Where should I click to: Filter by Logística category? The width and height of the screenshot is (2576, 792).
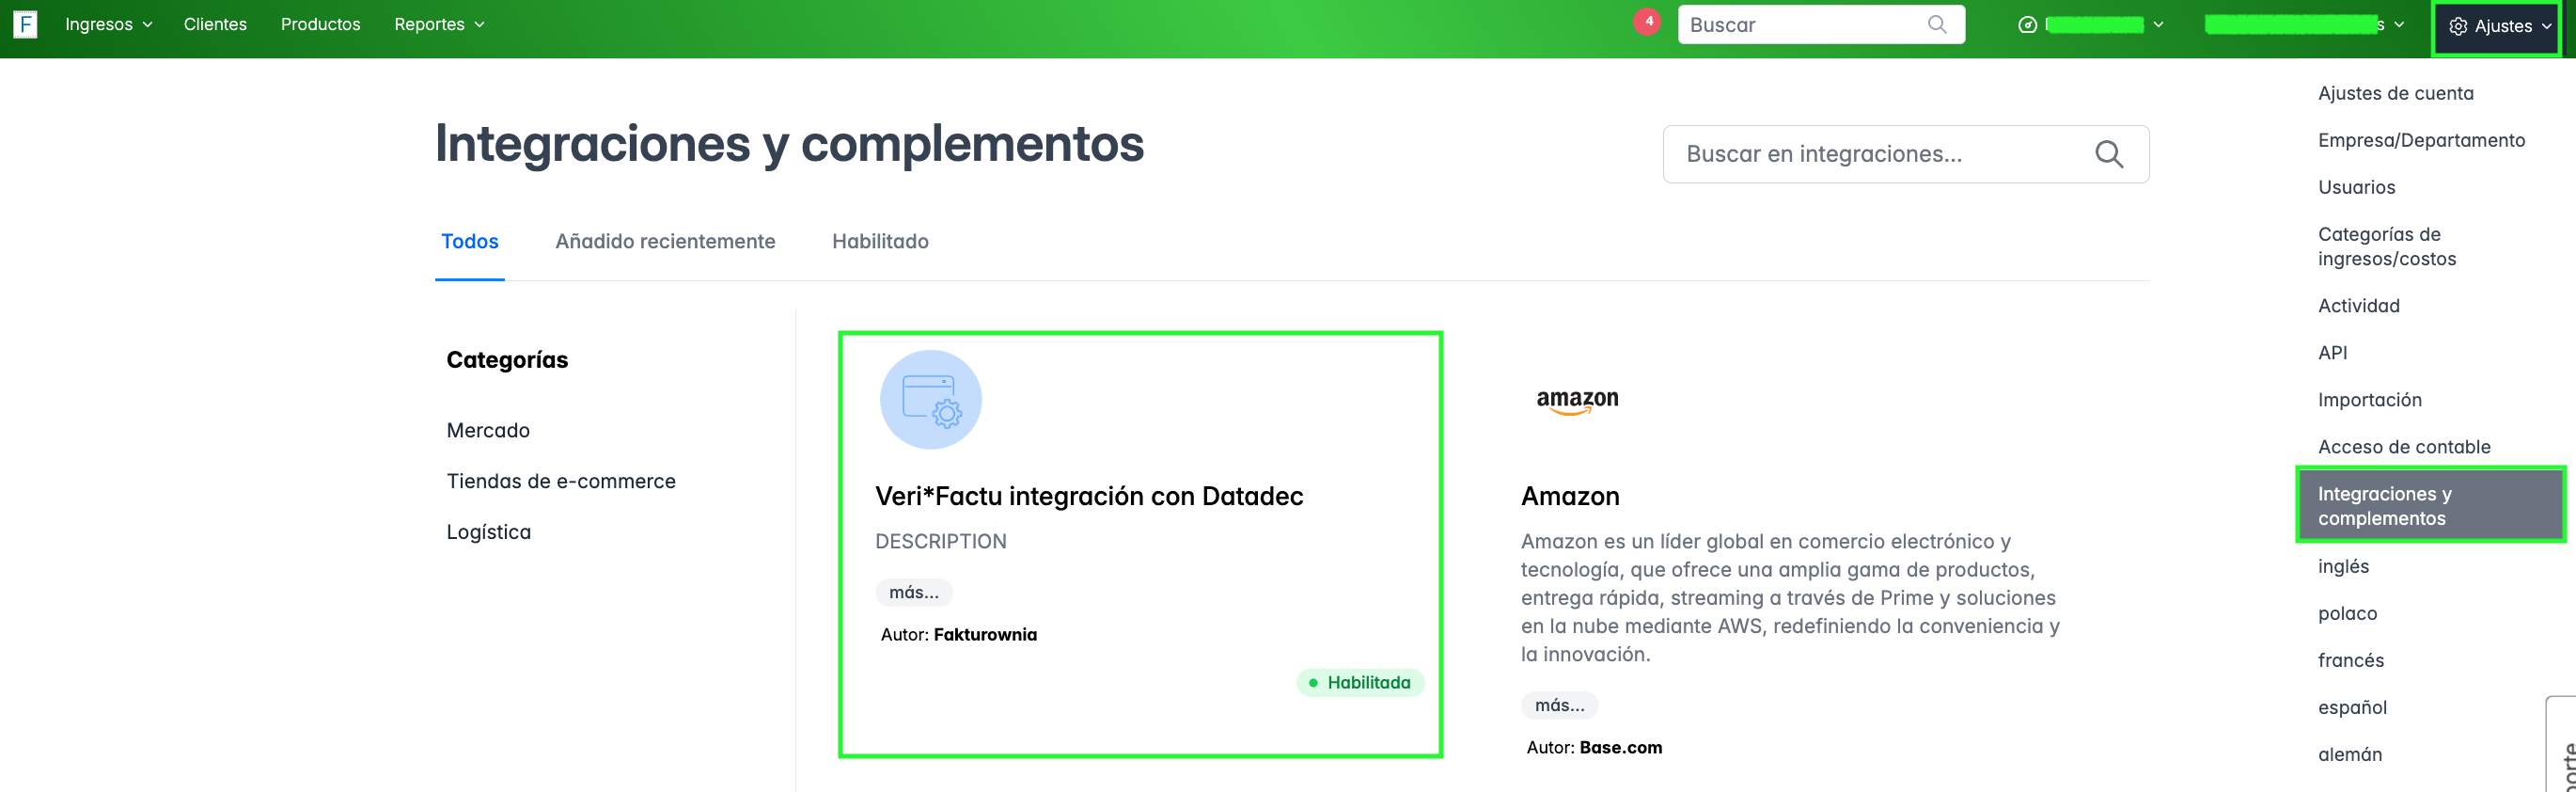tap(488, 532)
